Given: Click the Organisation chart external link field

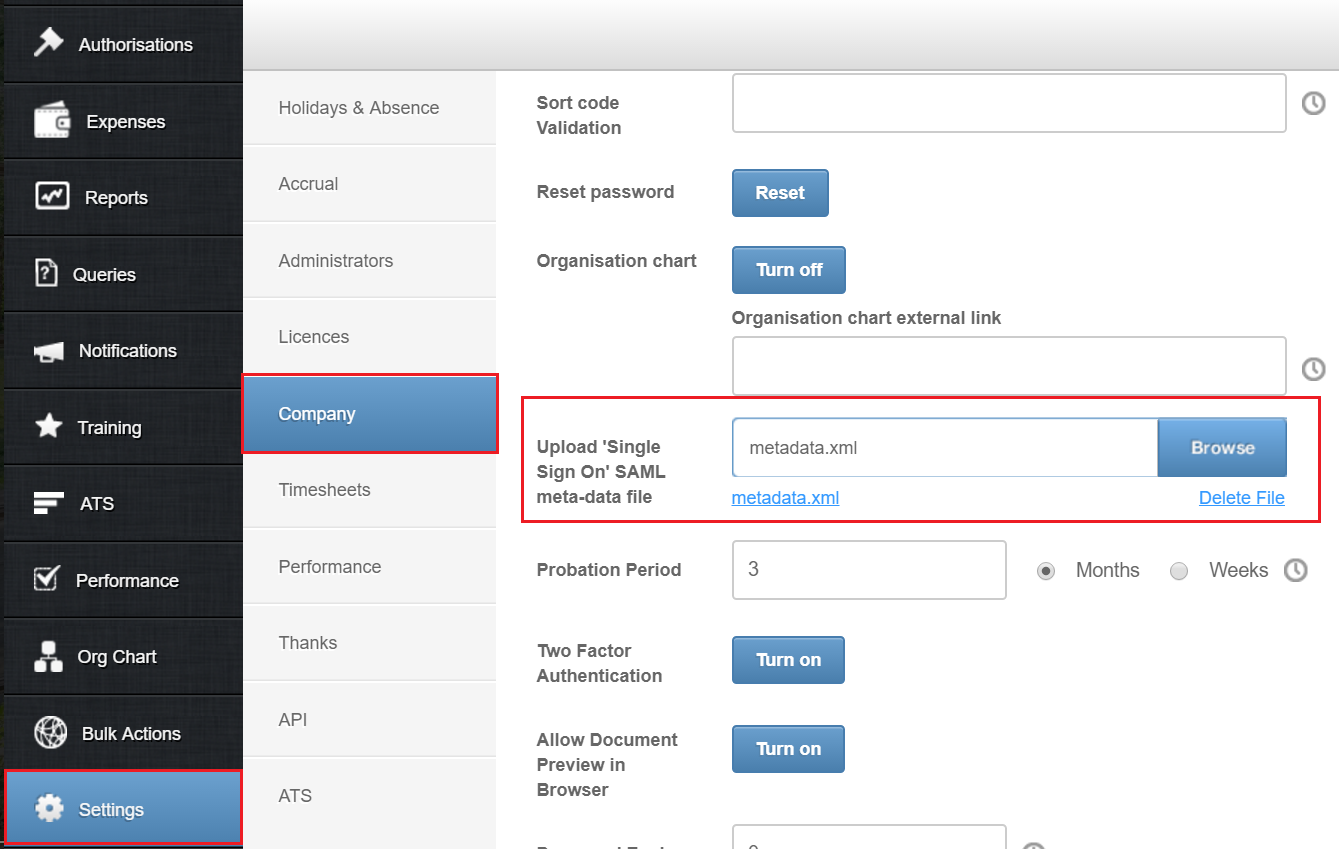Looking at the screenshot, I should (x=1008, y=366).
